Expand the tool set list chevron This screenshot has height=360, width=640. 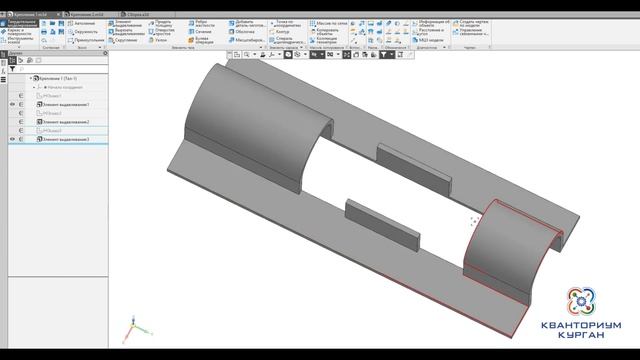pos(19,48)
